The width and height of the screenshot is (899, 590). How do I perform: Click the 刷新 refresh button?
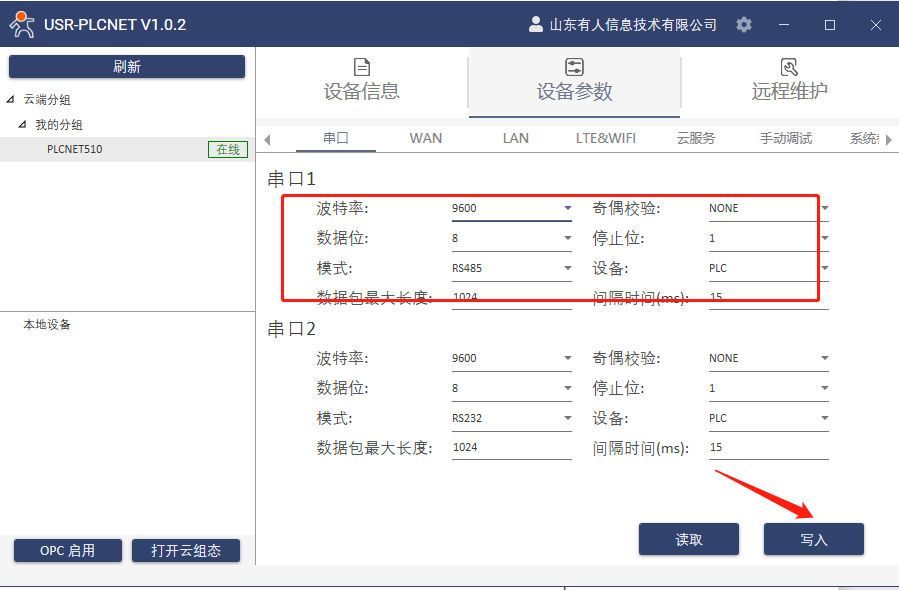(127, 67)
